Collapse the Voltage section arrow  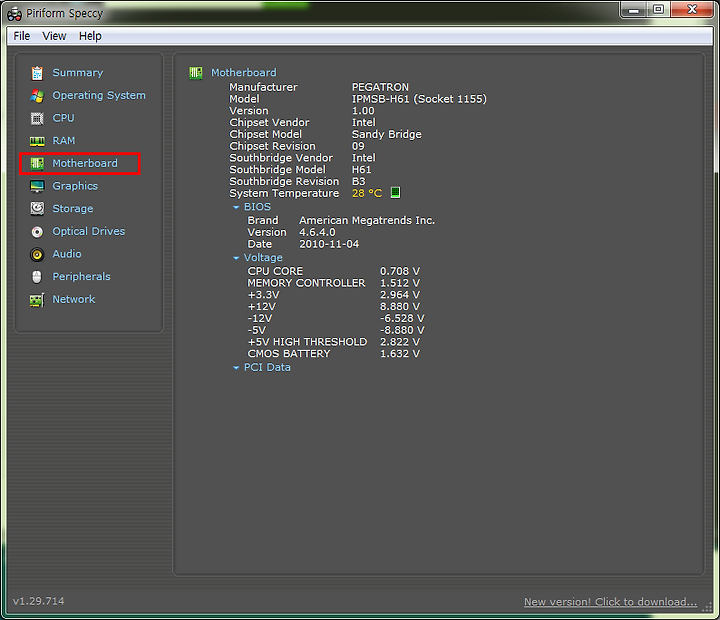[x=236, y=258]
